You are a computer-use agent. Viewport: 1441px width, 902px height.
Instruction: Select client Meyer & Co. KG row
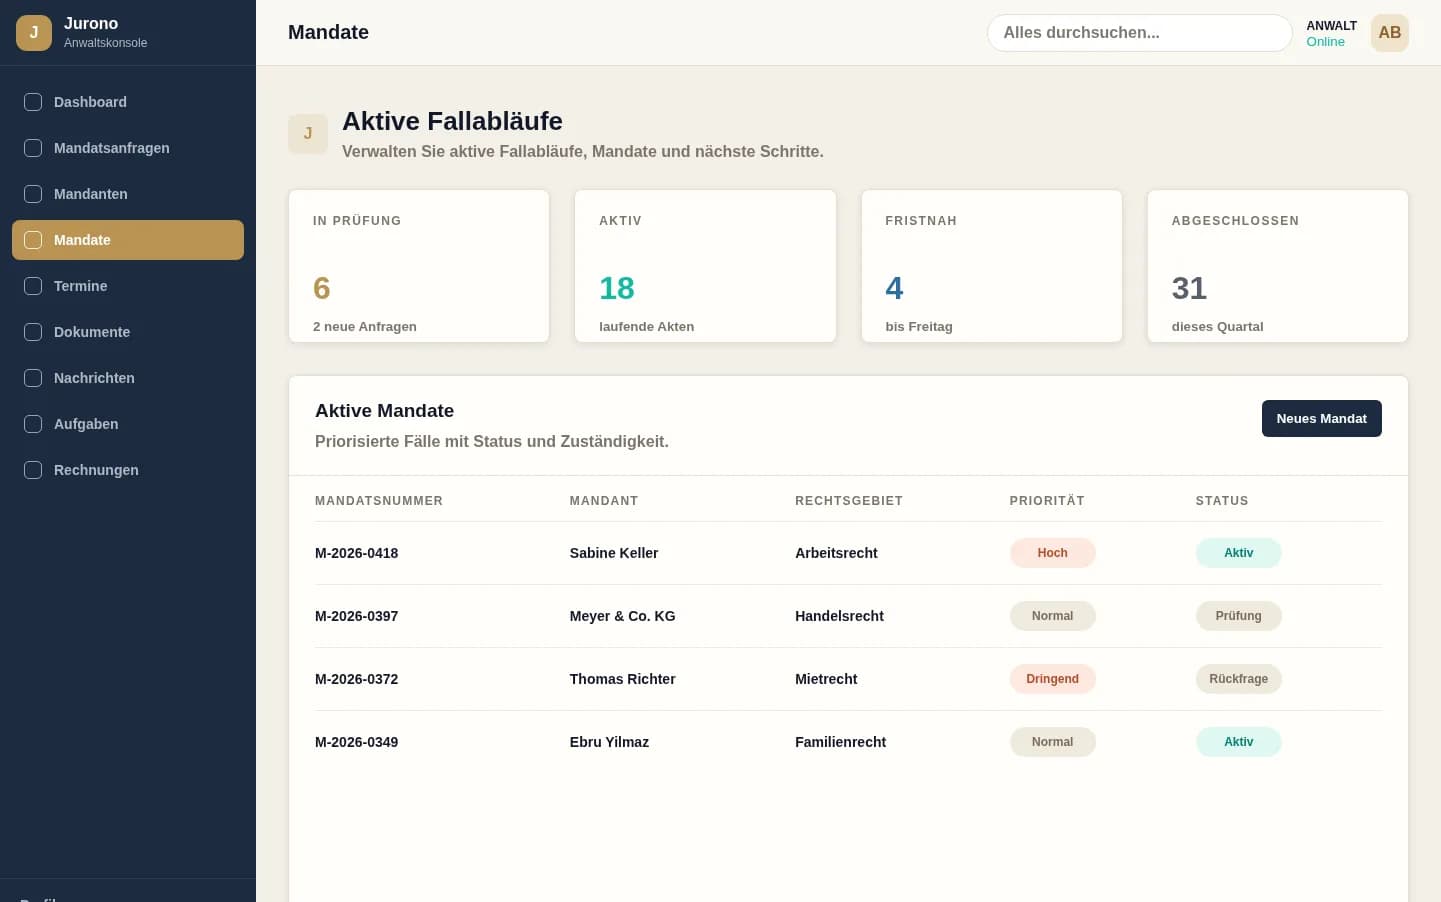tap(848, 616)
